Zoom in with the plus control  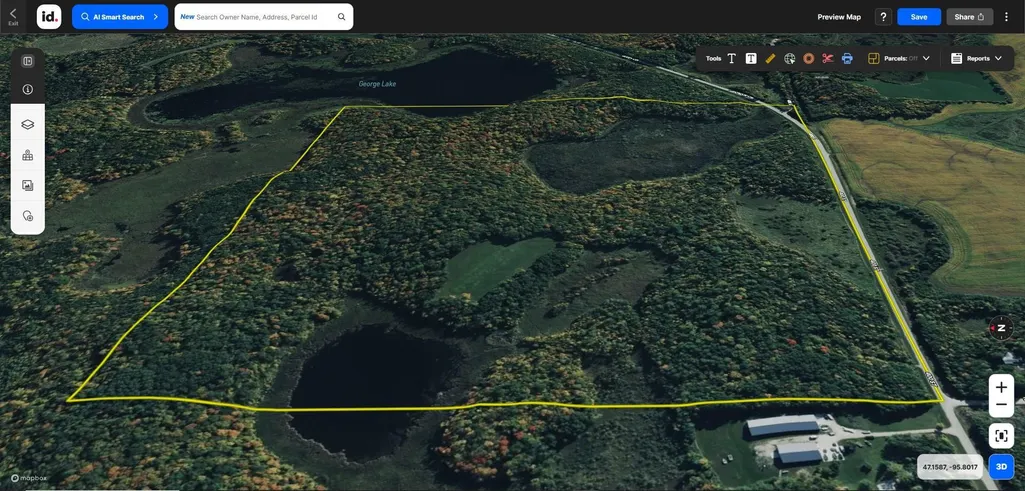click(x=1001, y=387)
